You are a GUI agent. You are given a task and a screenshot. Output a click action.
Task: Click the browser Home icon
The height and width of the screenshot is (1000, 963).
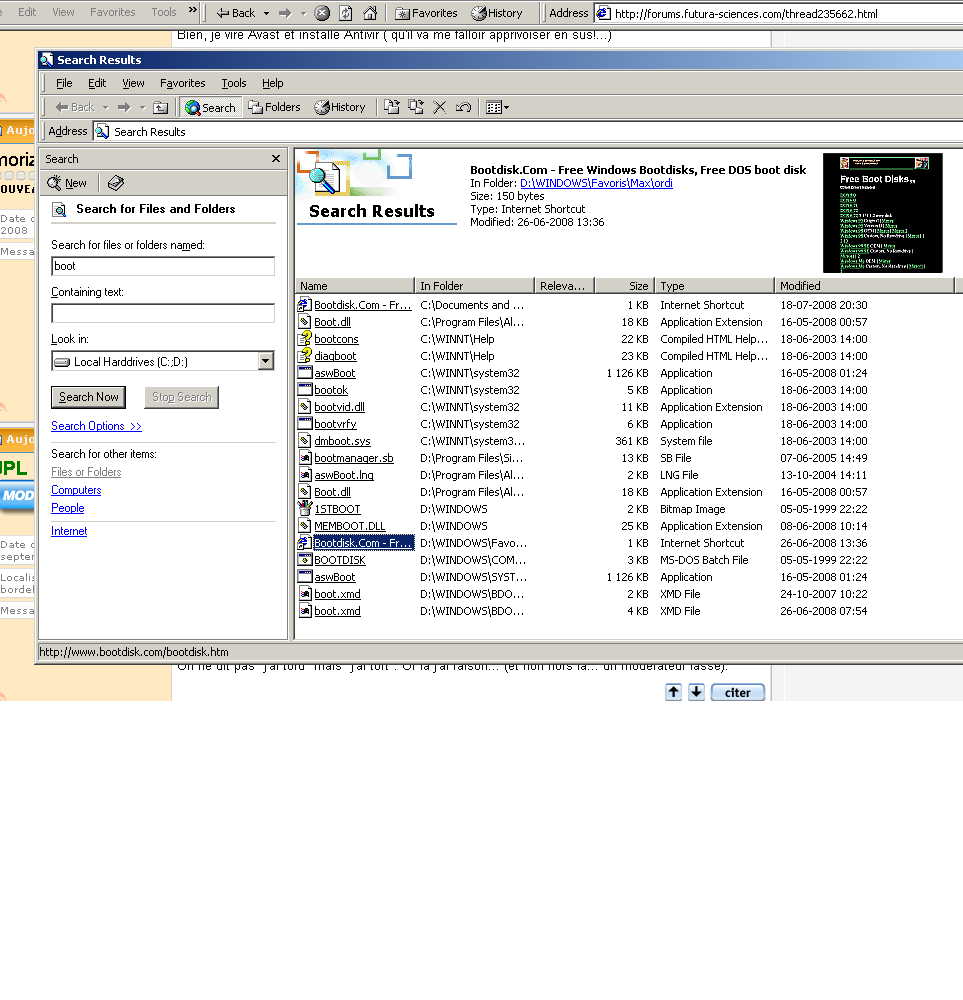point(370,13)
